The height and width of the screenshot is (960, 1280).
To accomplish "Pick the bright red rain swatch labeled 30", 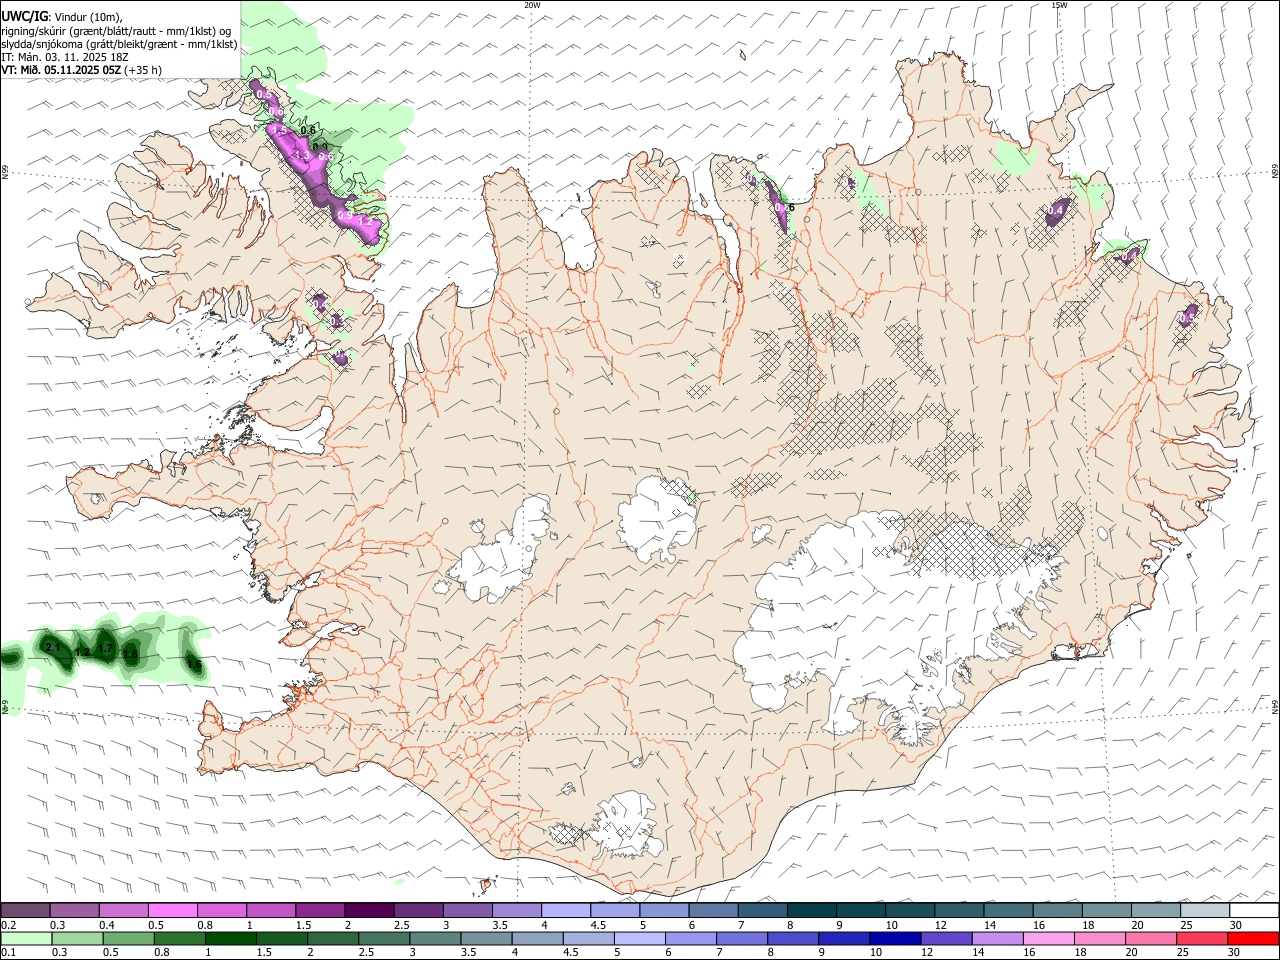I will (1253, 938).
